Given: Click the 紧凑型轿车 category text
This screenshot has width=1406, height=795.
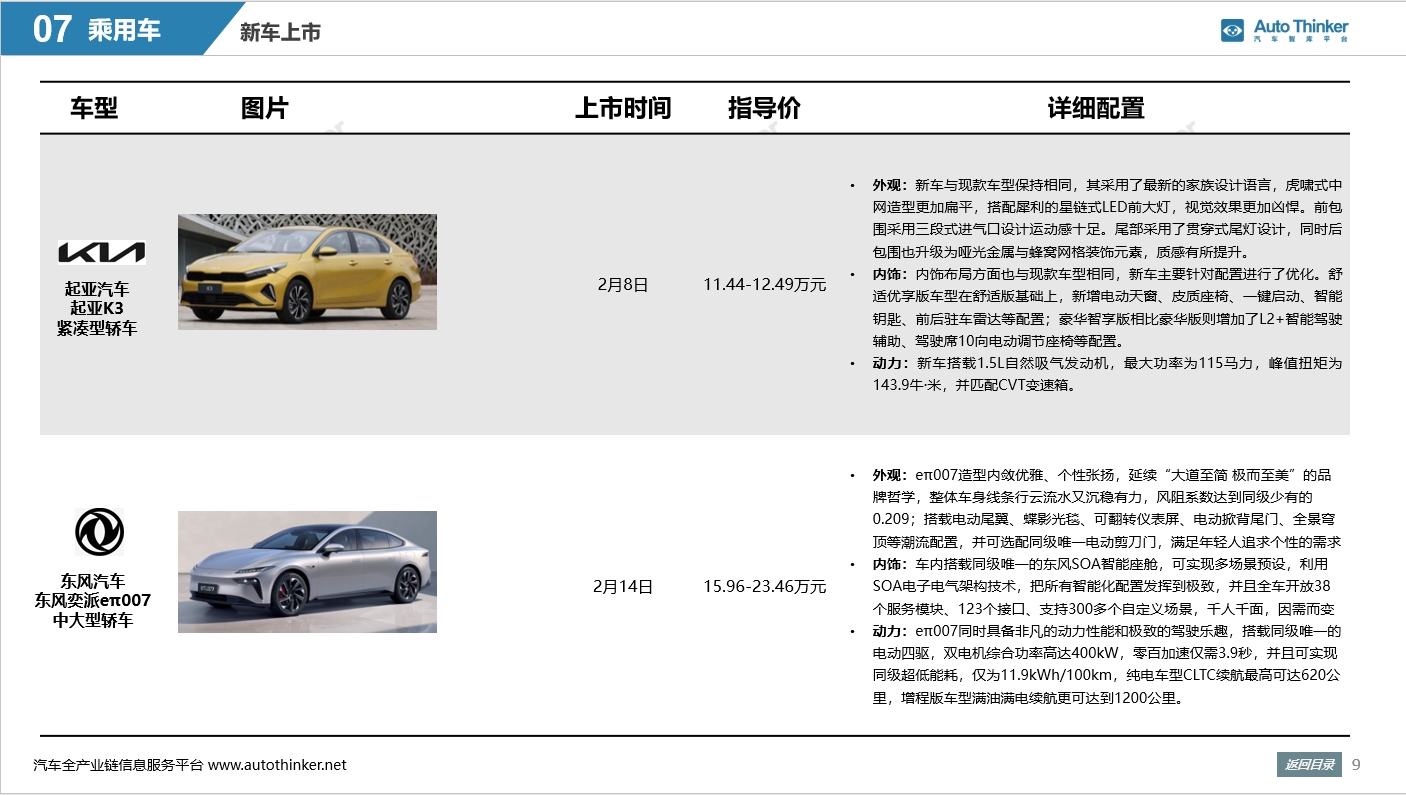Looking at the screenshot, I should tap(97, 327).
